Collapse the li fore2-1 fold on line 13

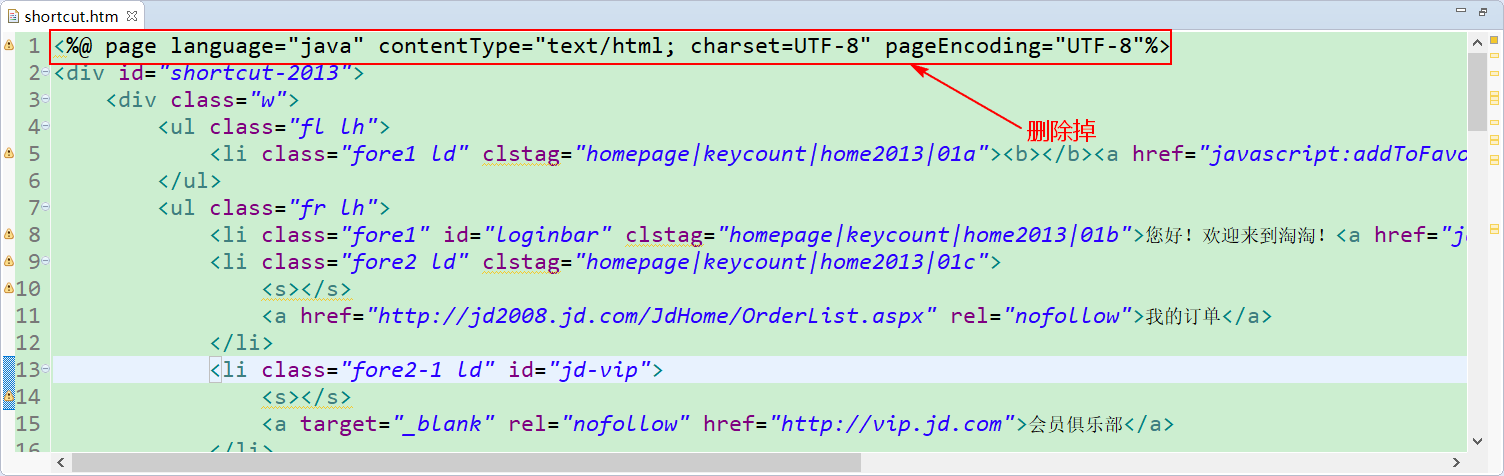point(46,369)
